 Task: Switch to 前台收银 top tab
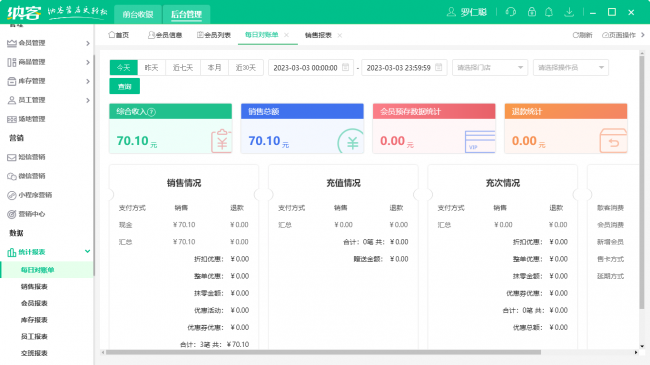pos(138,14)
